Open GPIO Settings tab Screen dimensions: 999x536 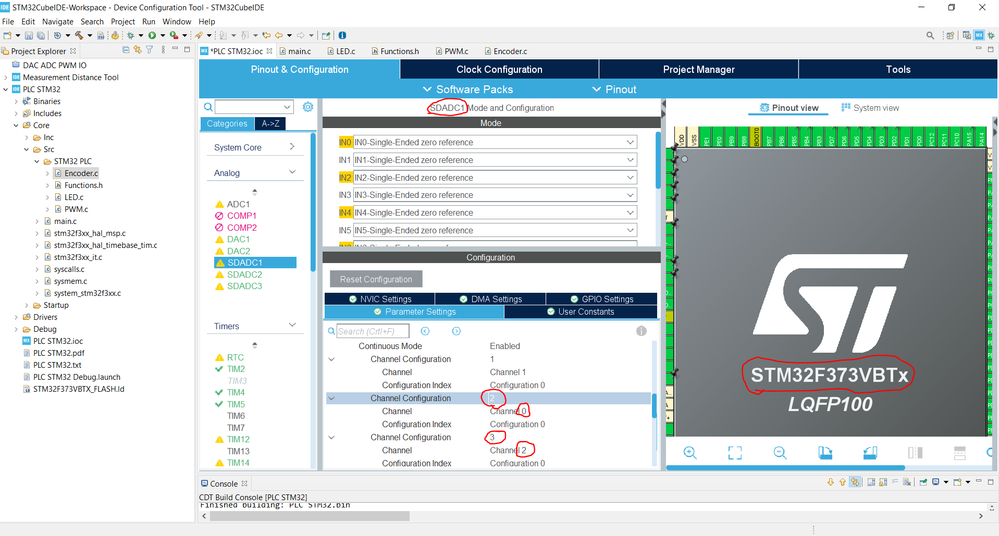[x=601, y=299]
